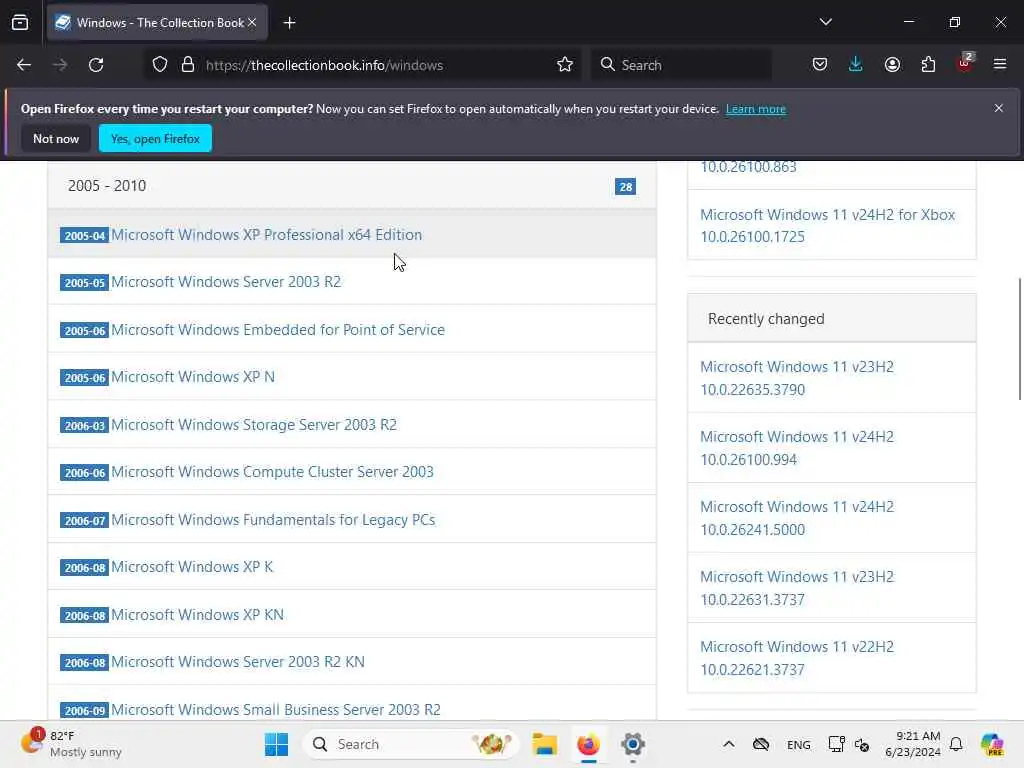Click Yes, open Firefox button
Viewport: 1024px width, 768px height.
coord(155,138)
